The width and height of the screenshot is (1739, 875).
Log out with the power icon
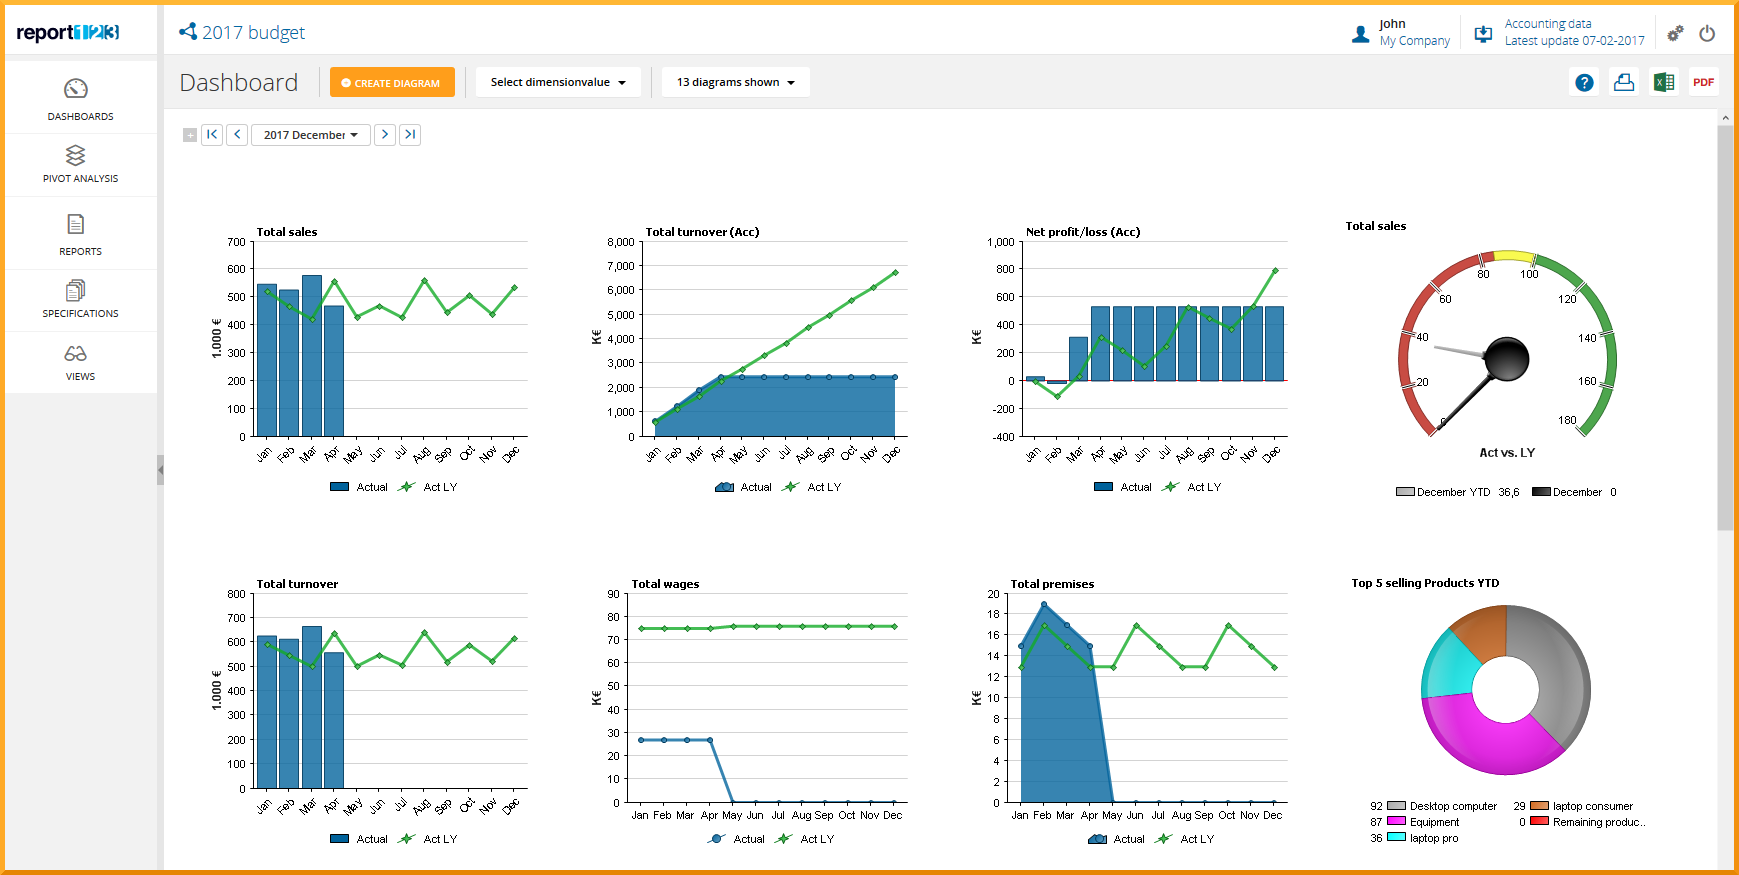[x=1707, y=33]
